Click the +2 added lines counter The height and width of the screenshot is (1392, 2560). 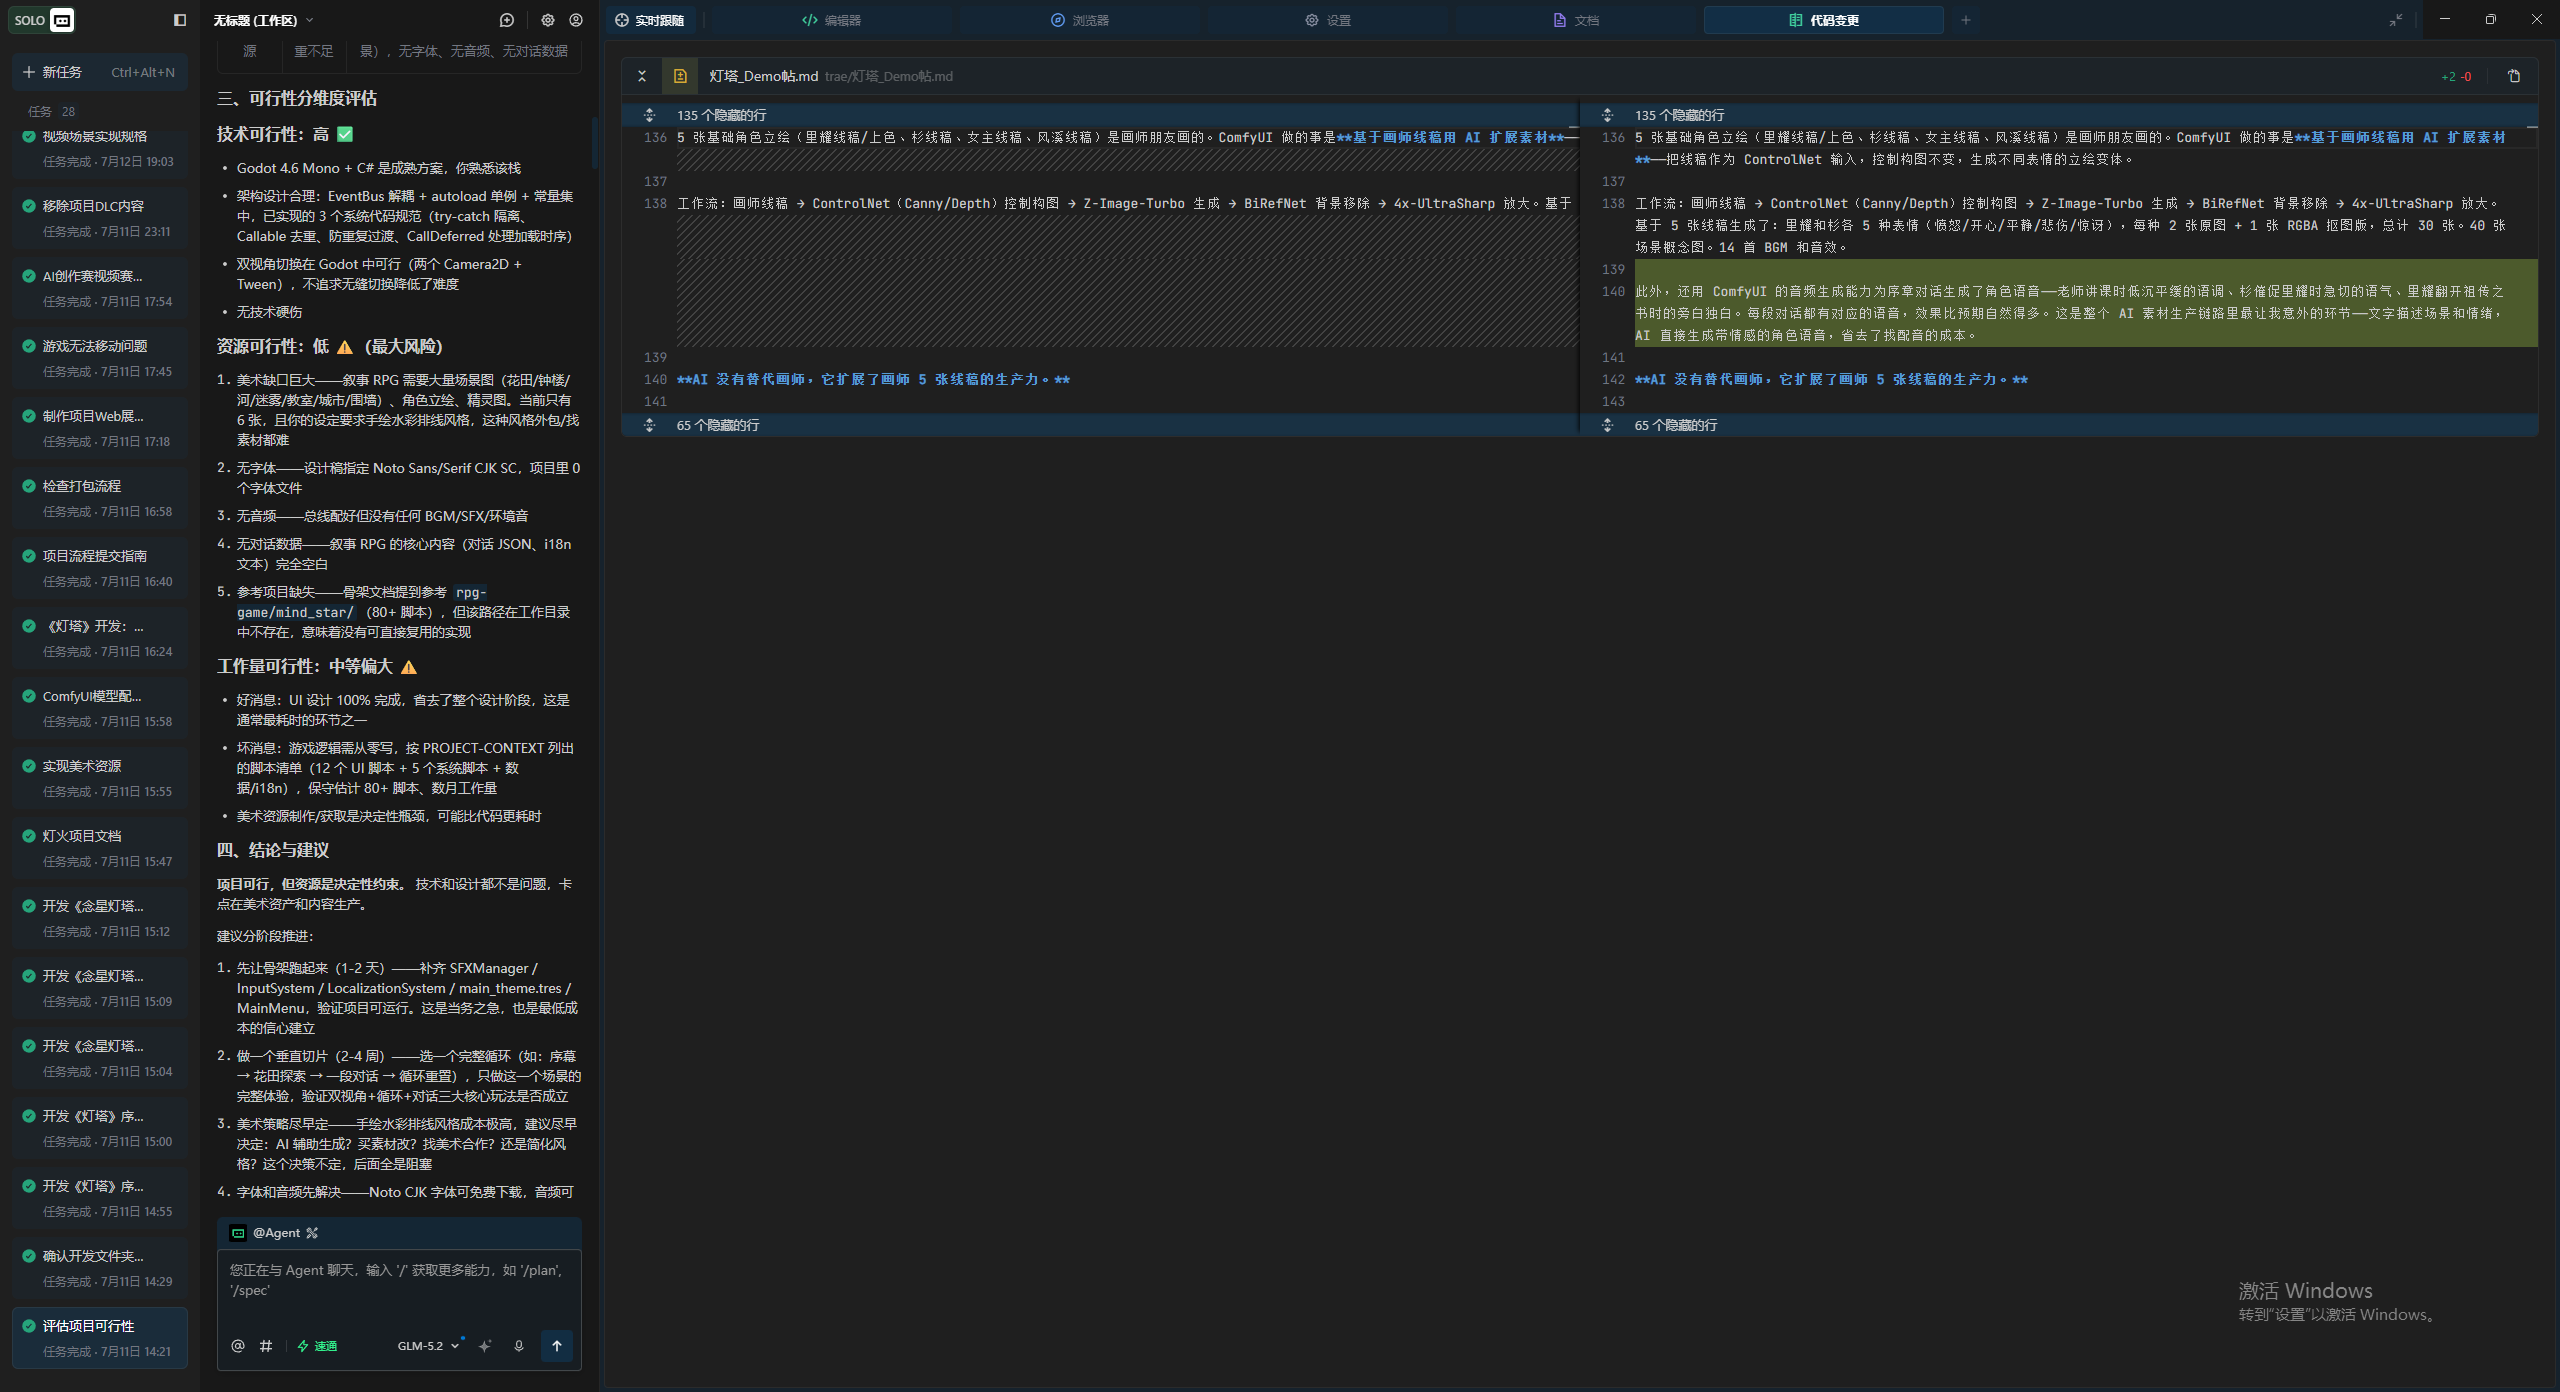2448,77
